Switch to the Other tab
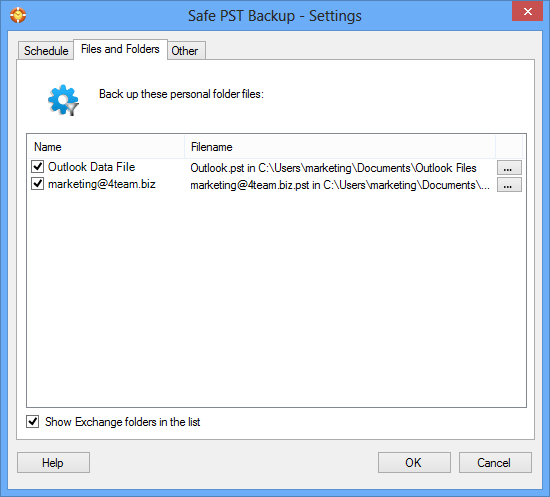Viewport: 550px width, 497px height. coord(186,51)
